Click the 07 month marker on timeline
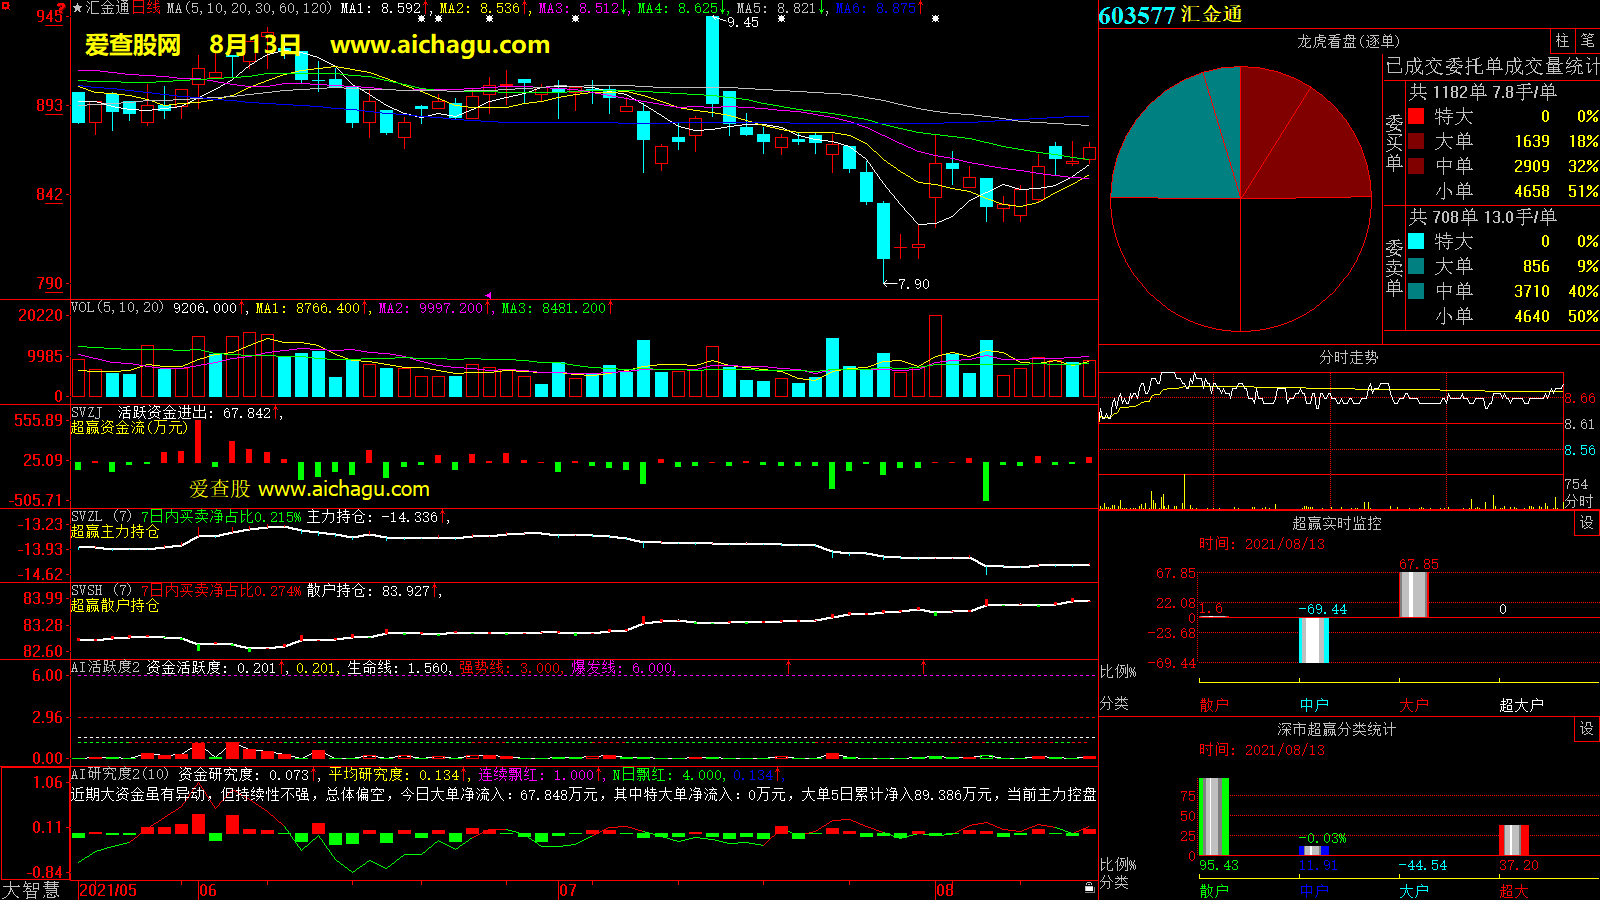1600x900 pixels. (567, 890)
